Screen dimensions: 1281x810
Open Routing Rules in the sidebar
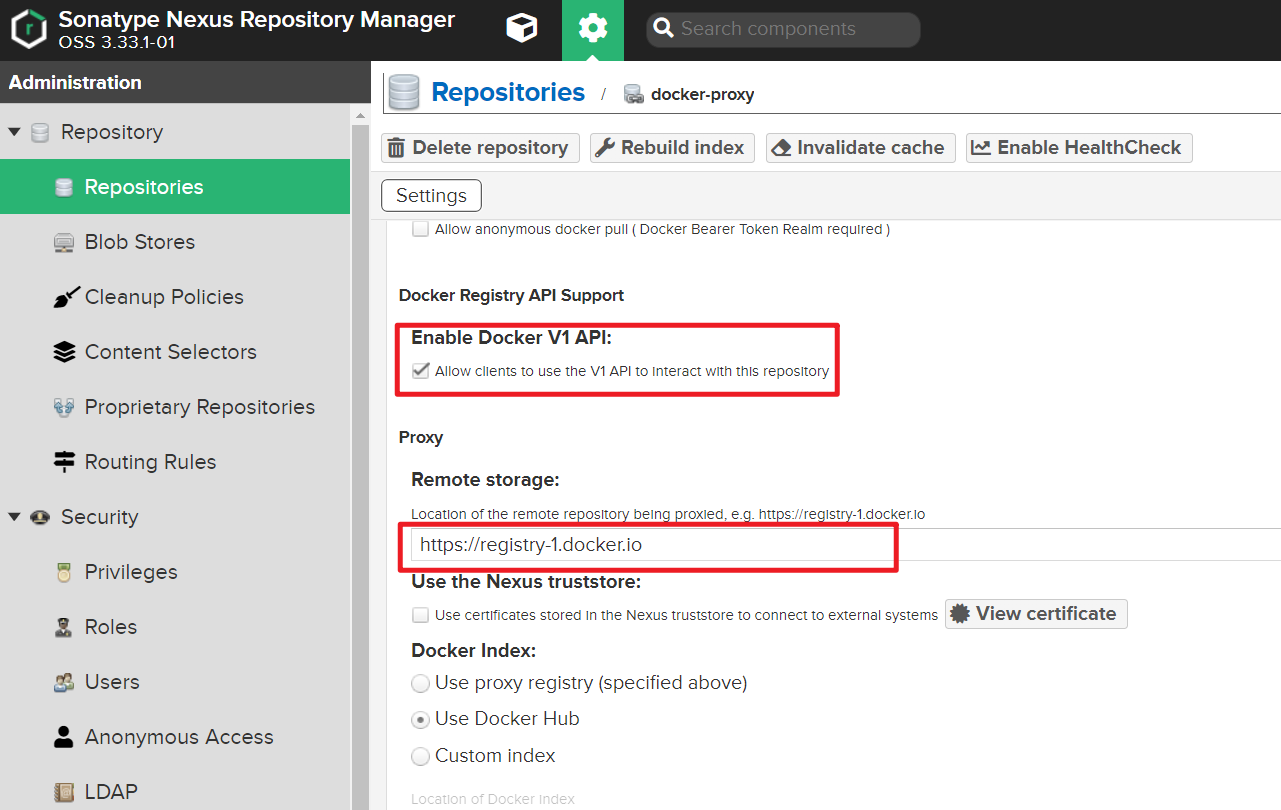(x=175, y=462)
